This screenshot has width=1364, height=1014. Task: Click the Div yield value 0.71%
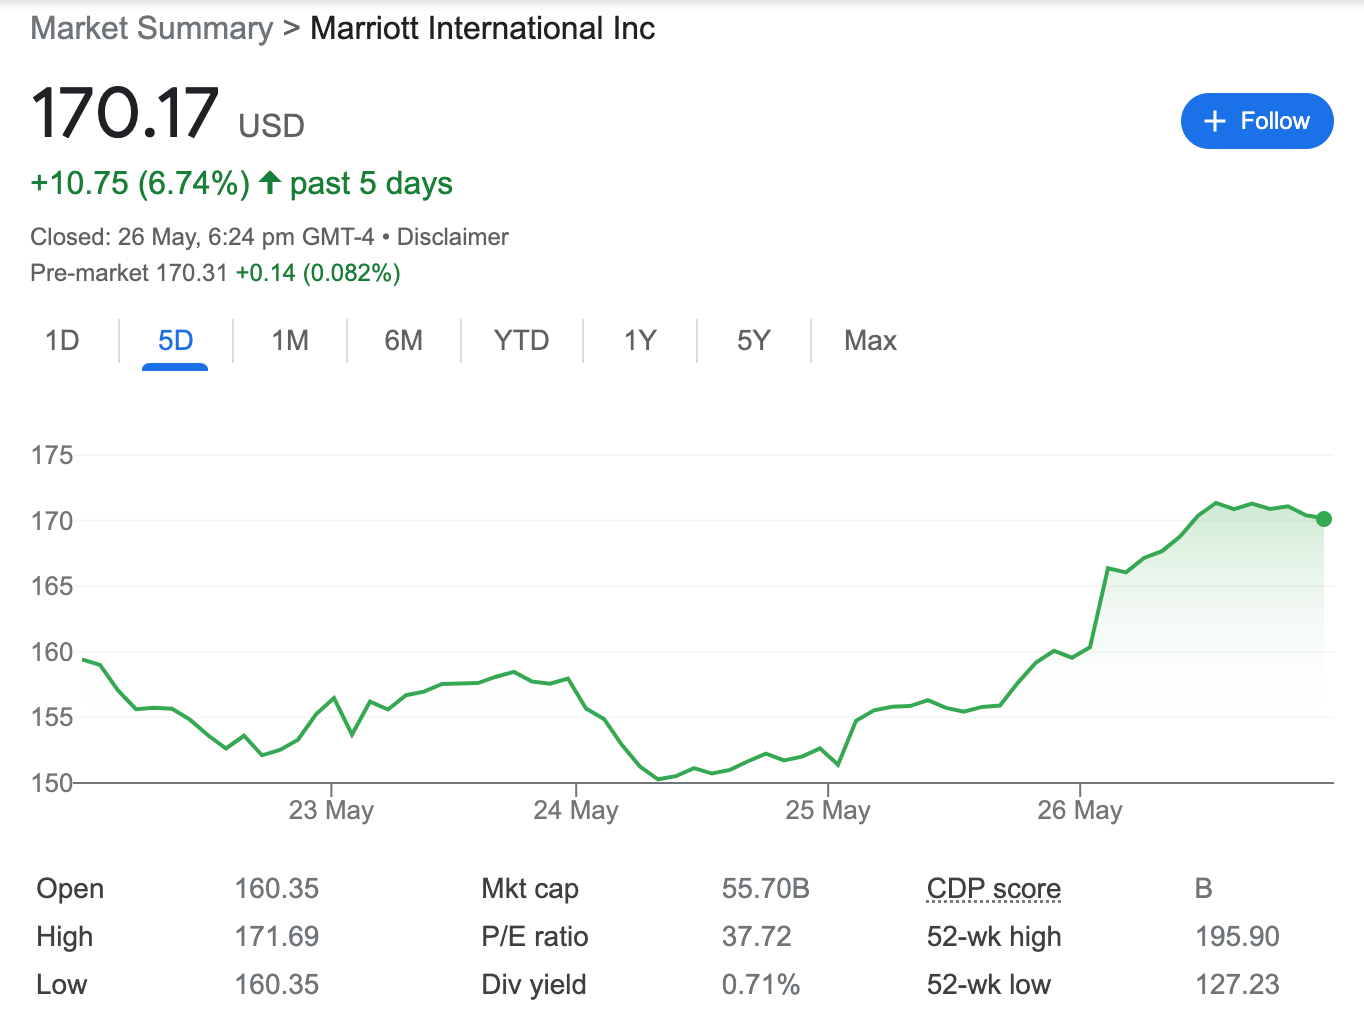tap(761, 984)
